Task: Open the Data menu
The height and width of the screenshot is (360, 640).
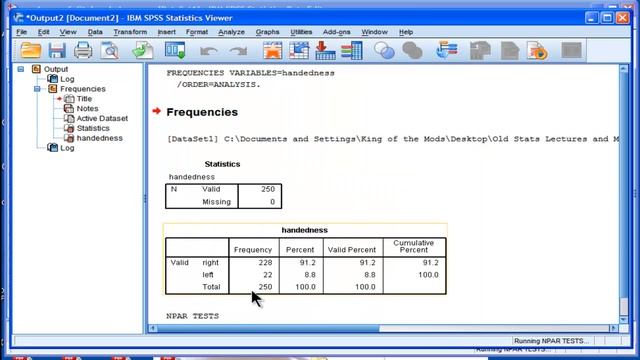Action: coord(95,32)
